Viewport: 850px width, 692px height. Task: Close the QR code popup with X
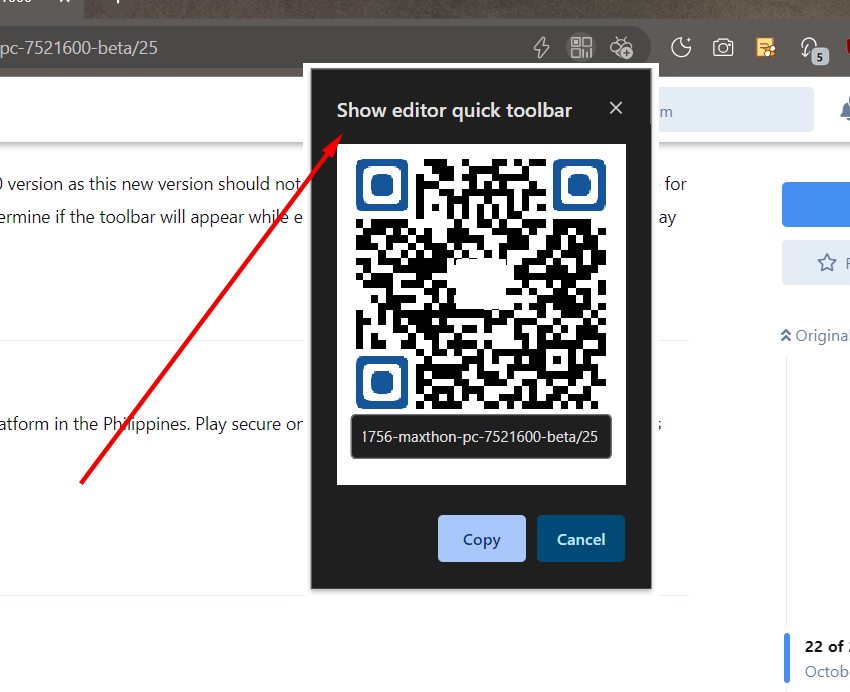point(616,108)
